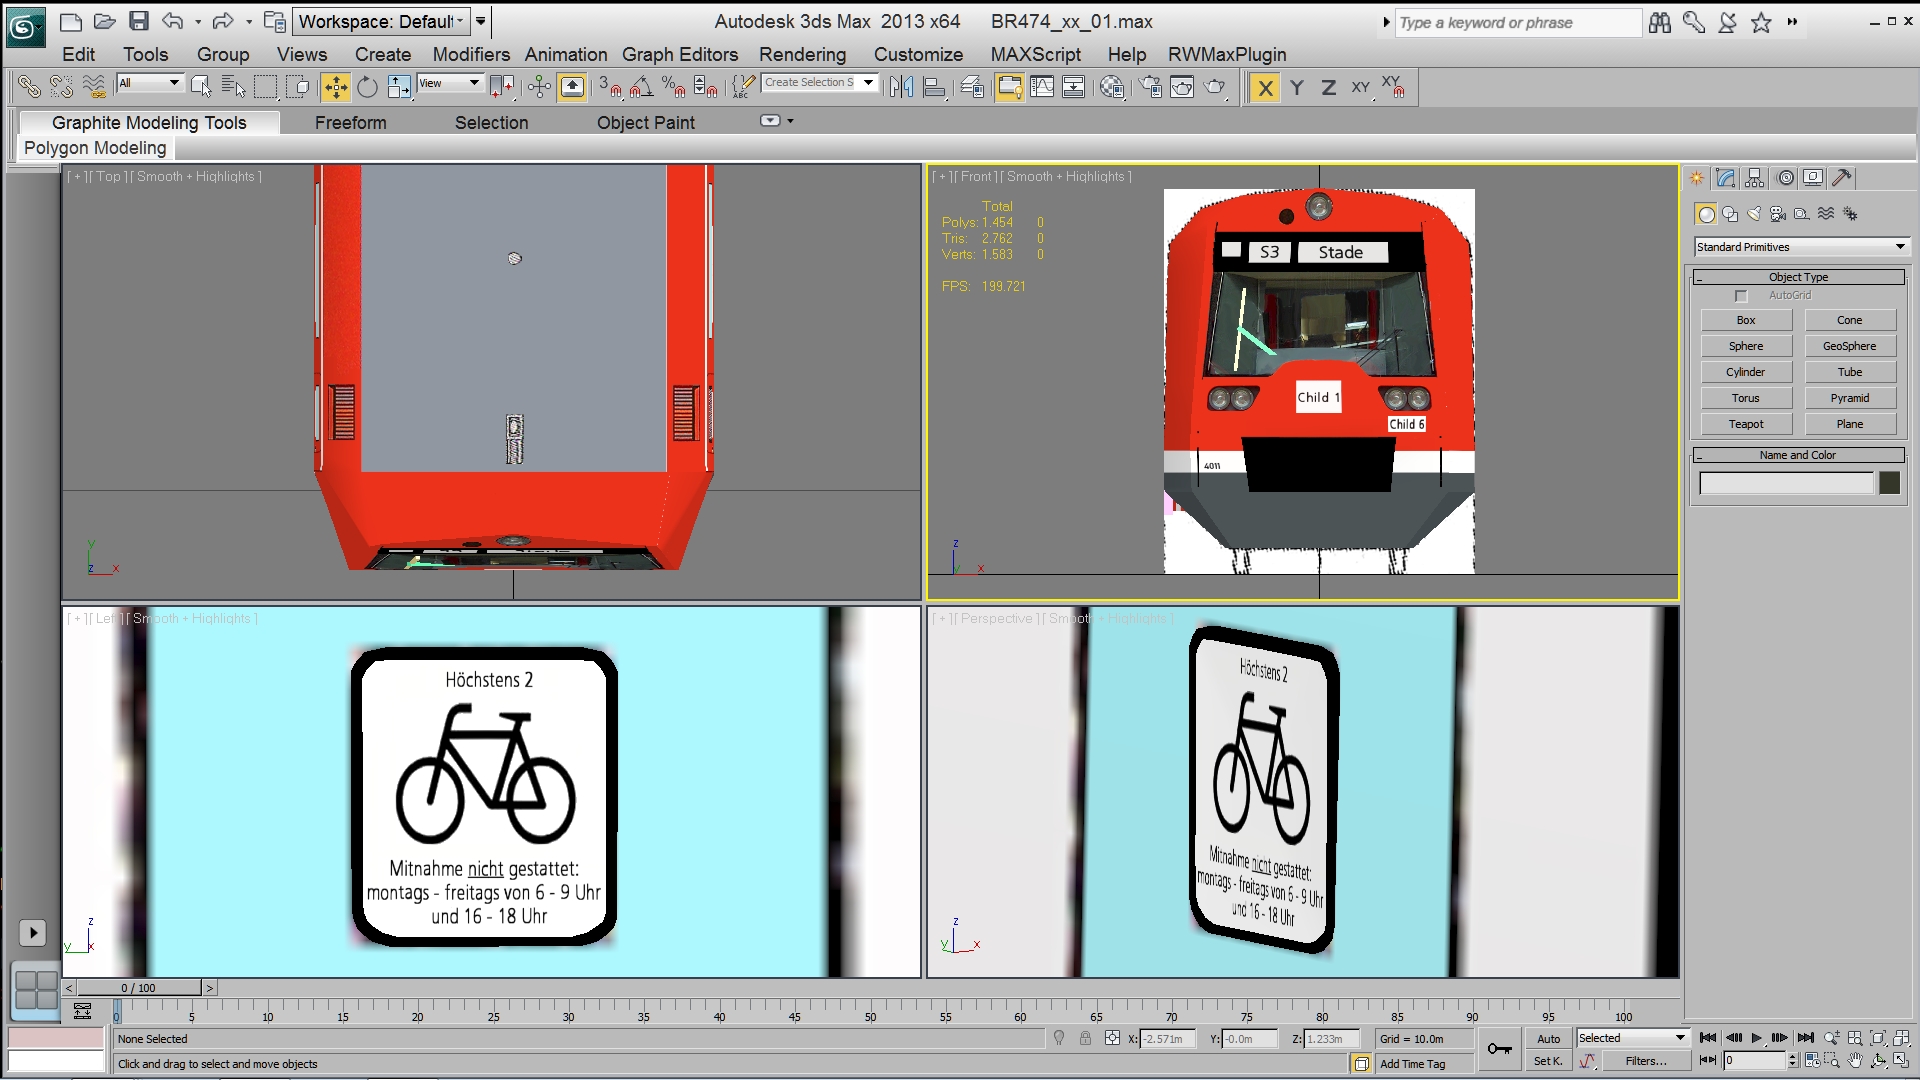Toggle Auto key mode button
Image resolution: width=1920 pixels, height=1080 pixels.
click(1548, 1039)
